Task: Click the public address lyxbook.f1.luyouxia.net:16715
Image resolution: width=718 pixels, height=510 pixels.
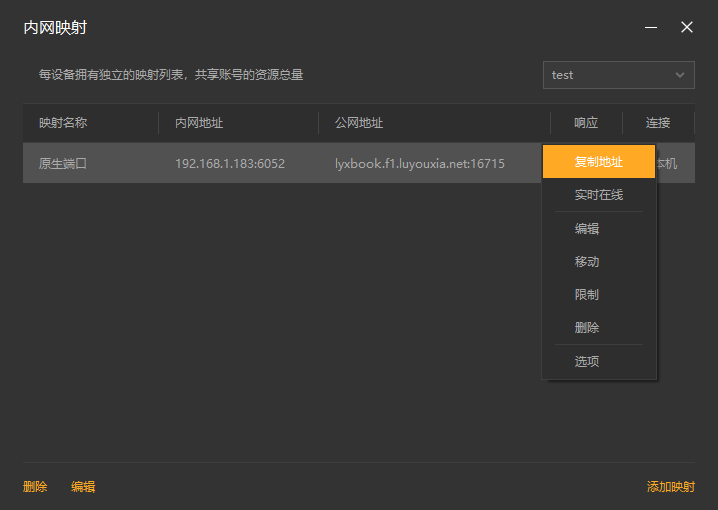Action: [x=419, y=163]
